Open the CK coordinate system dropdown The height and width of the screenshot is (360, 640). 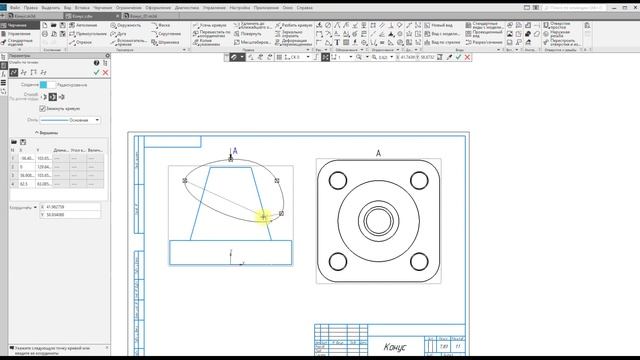pos(308,58)
